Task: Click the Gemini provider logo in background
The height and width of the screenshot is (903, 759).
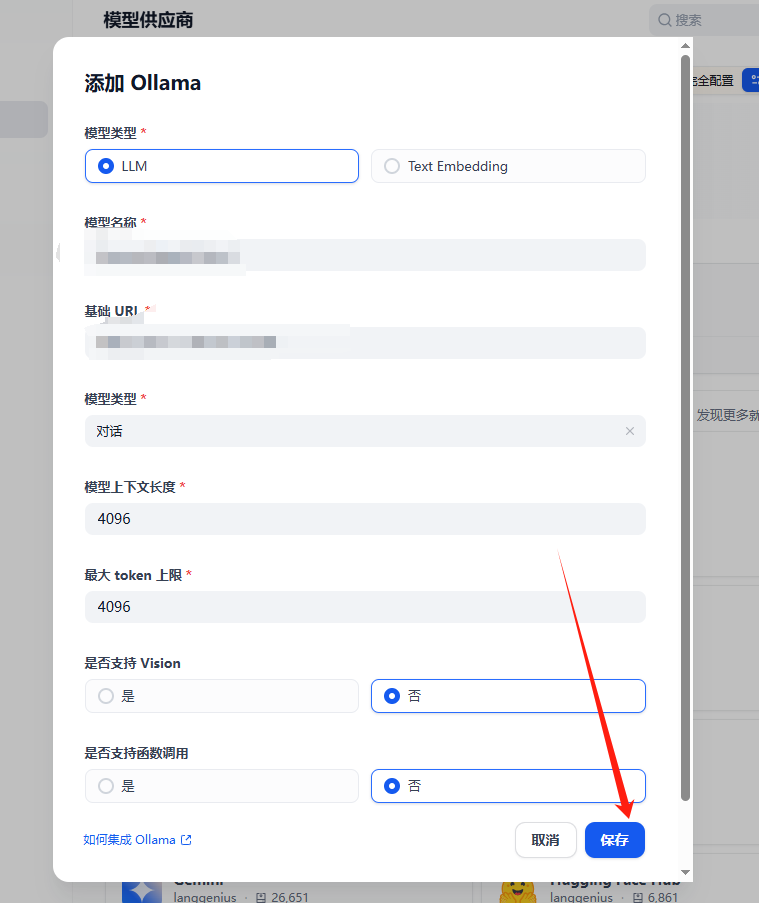Action: (142, 892)
